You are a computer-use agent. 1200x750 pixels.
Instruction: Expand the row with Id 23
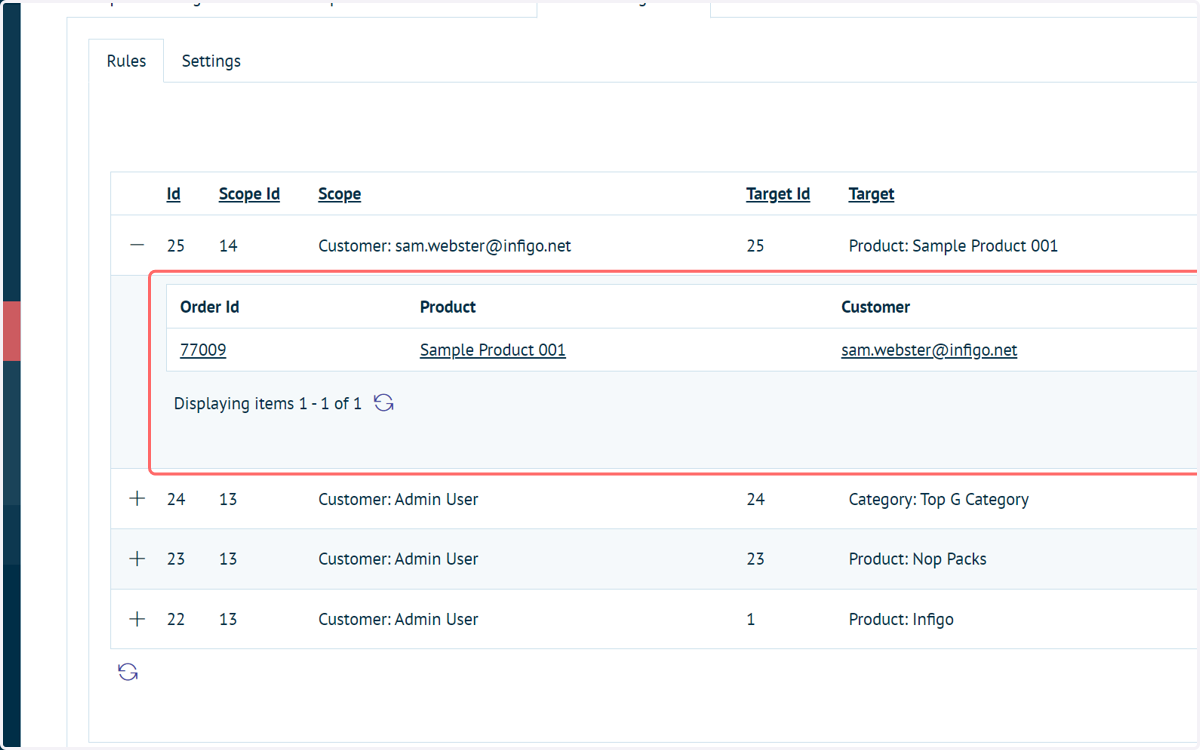point(138,559)
